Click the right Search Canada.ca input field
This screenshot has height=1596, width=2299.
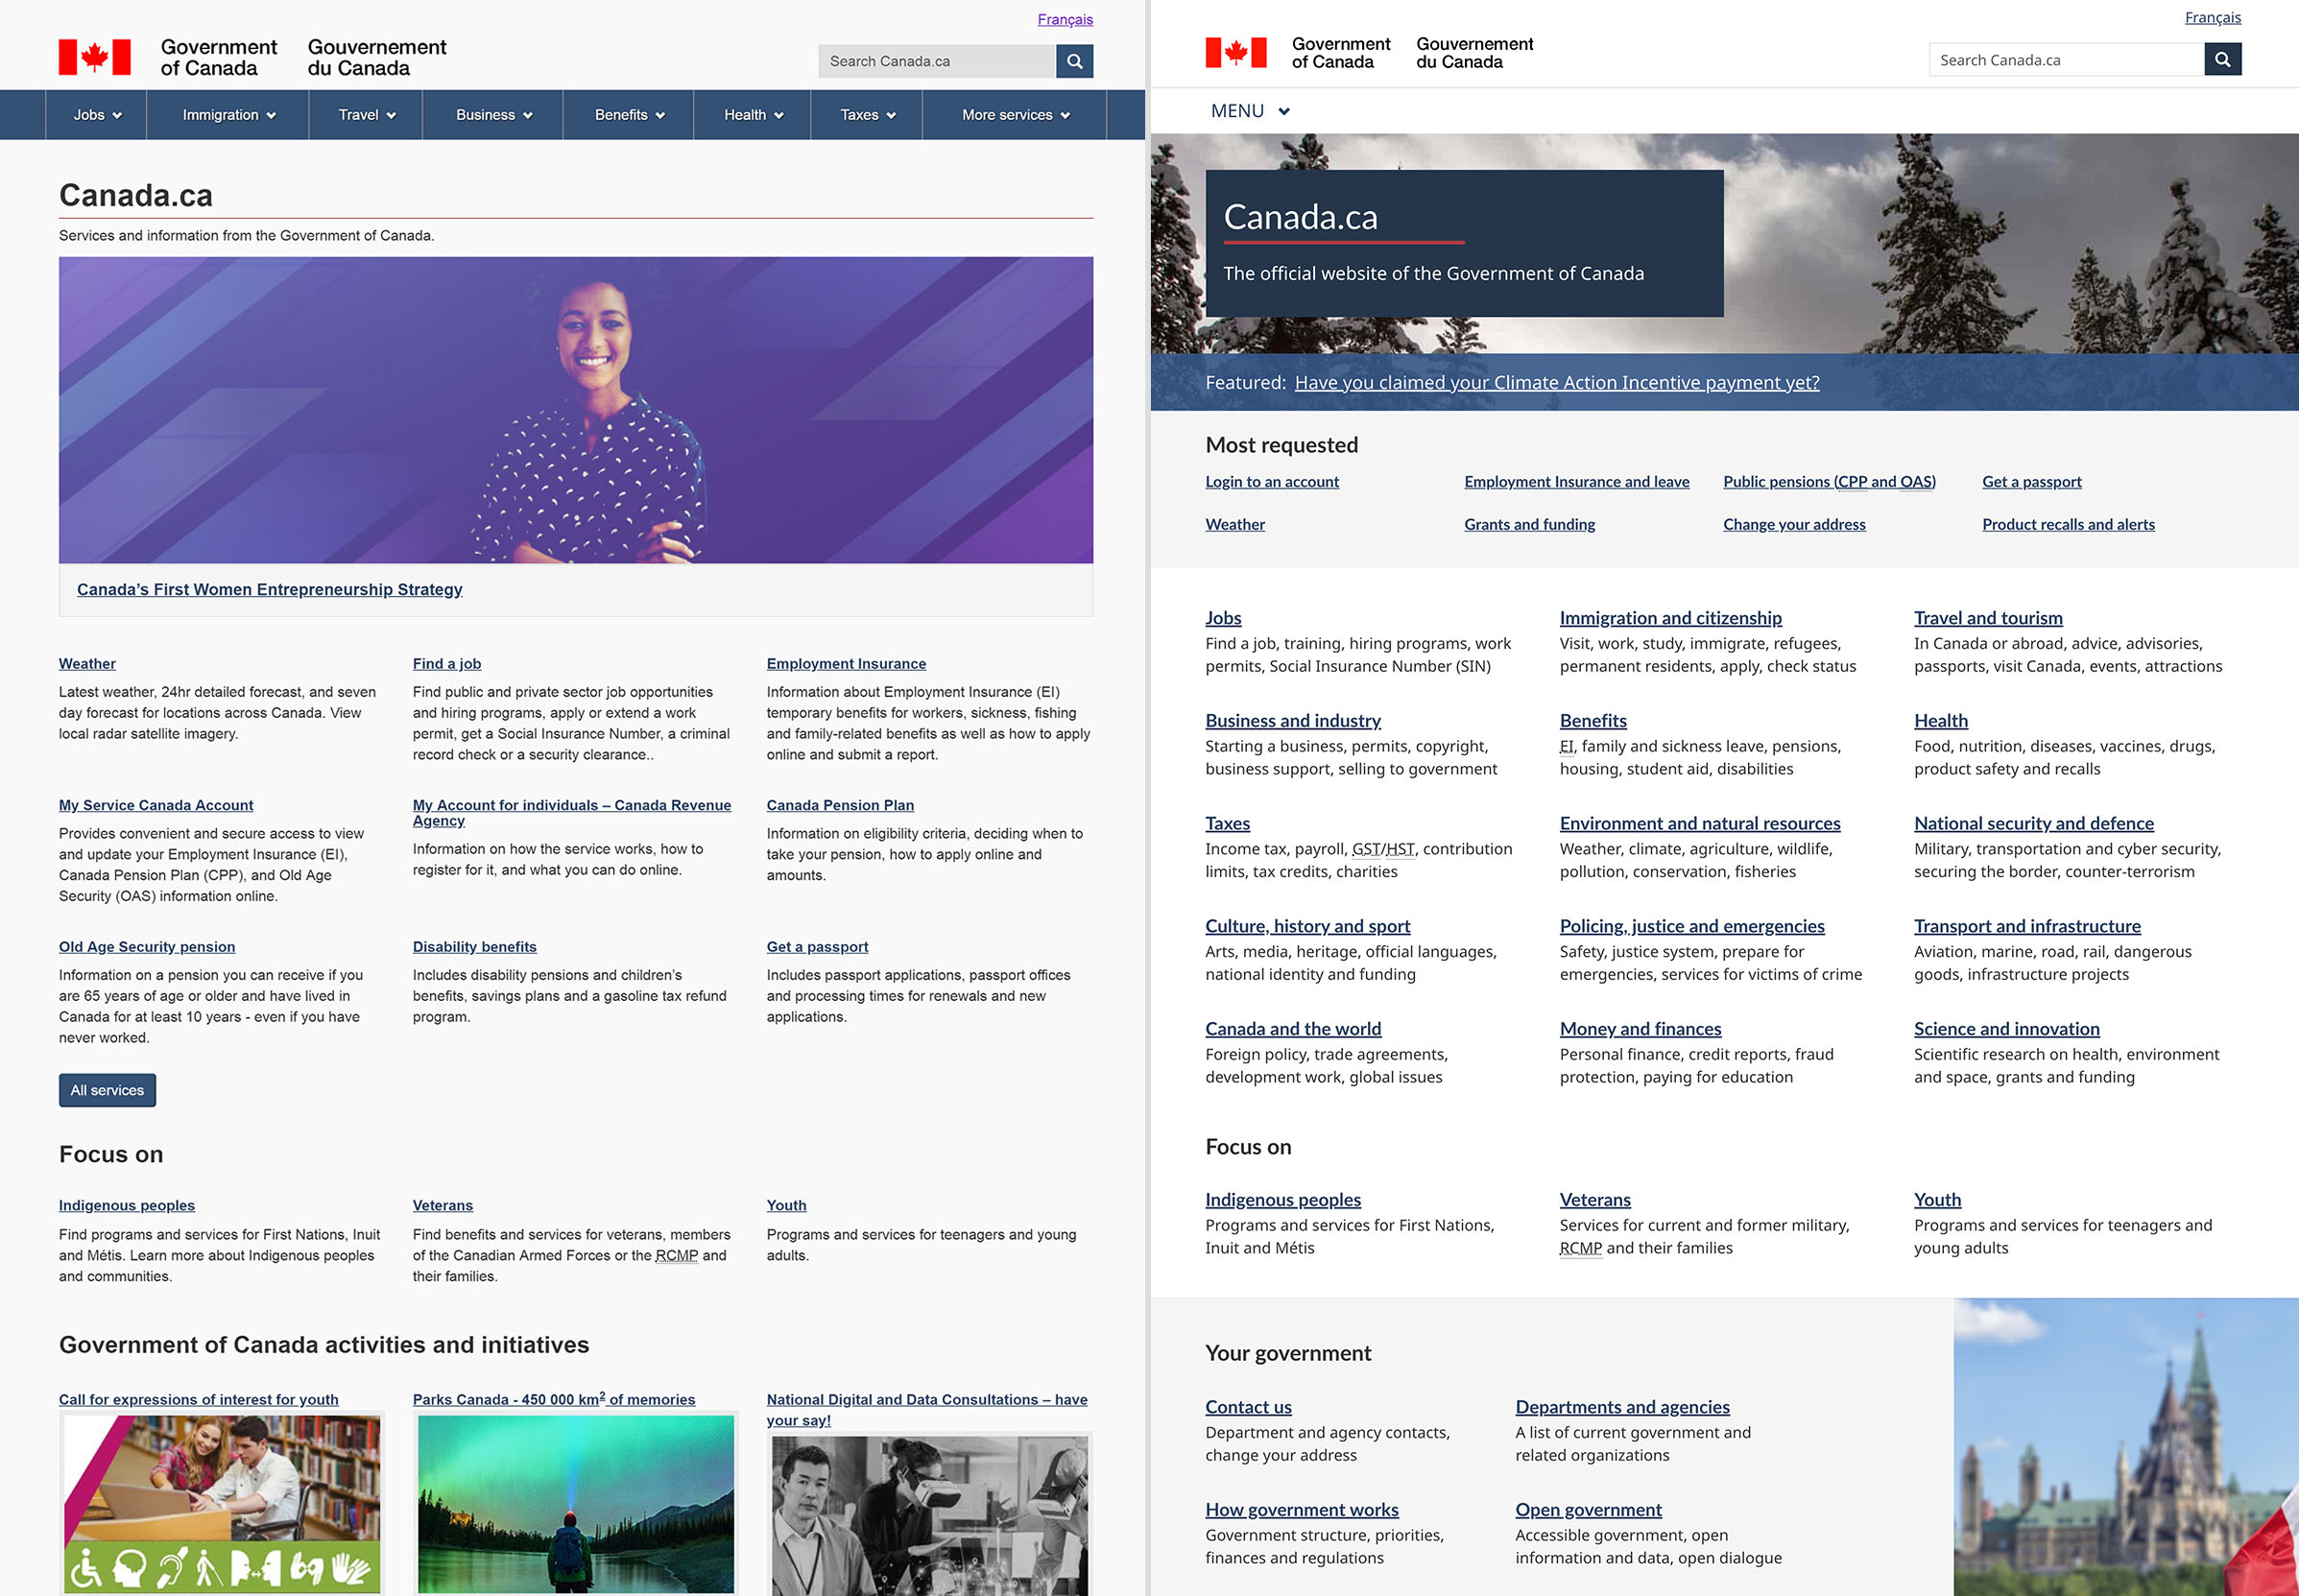pos(2065,60)
